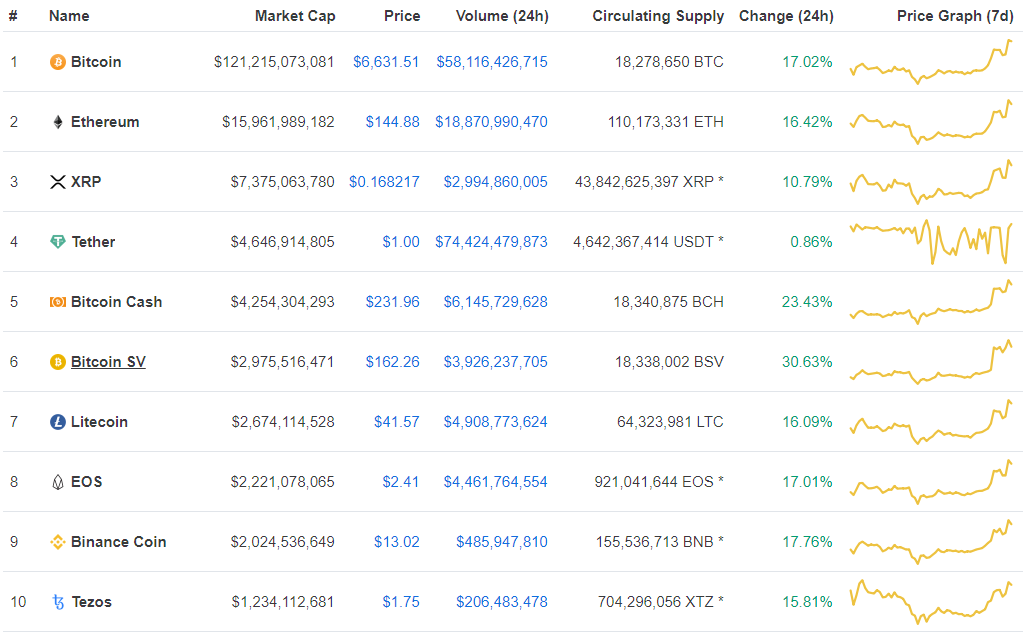Open EOS 7-day price graph

point(931,482)
